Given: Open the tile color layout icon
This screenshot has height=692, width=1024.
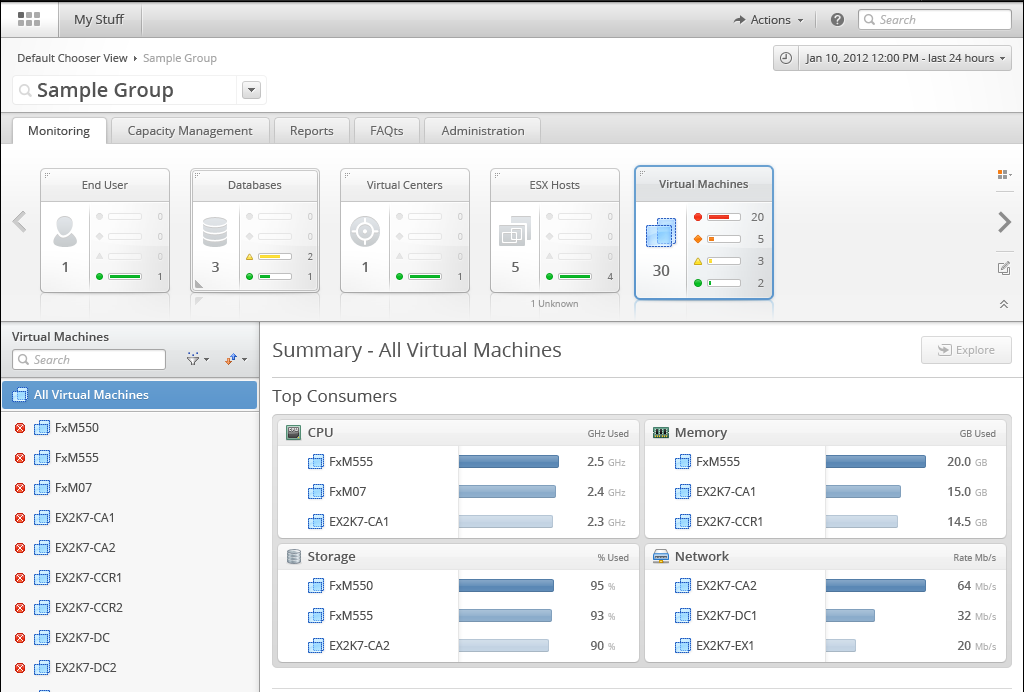Looking at the screenshot, I should (1004, 175).
